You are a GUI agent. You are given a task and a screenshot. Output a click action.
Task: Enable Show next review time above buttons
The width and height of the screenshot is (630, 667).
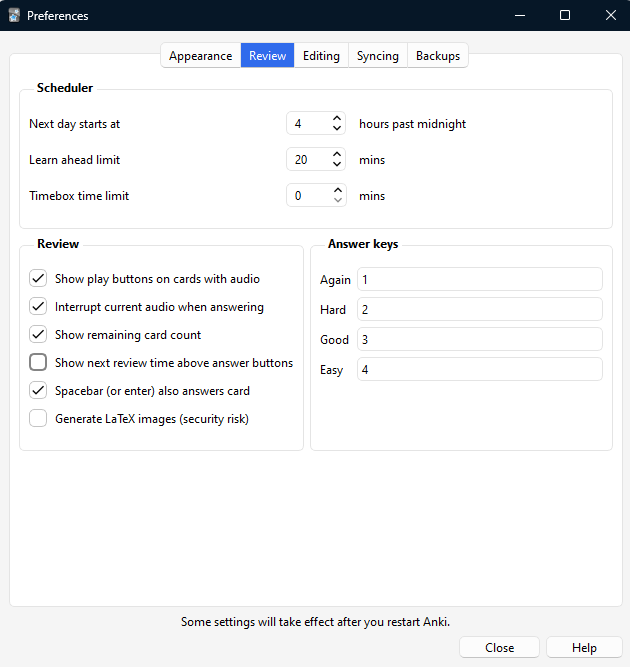click(39, 363)
